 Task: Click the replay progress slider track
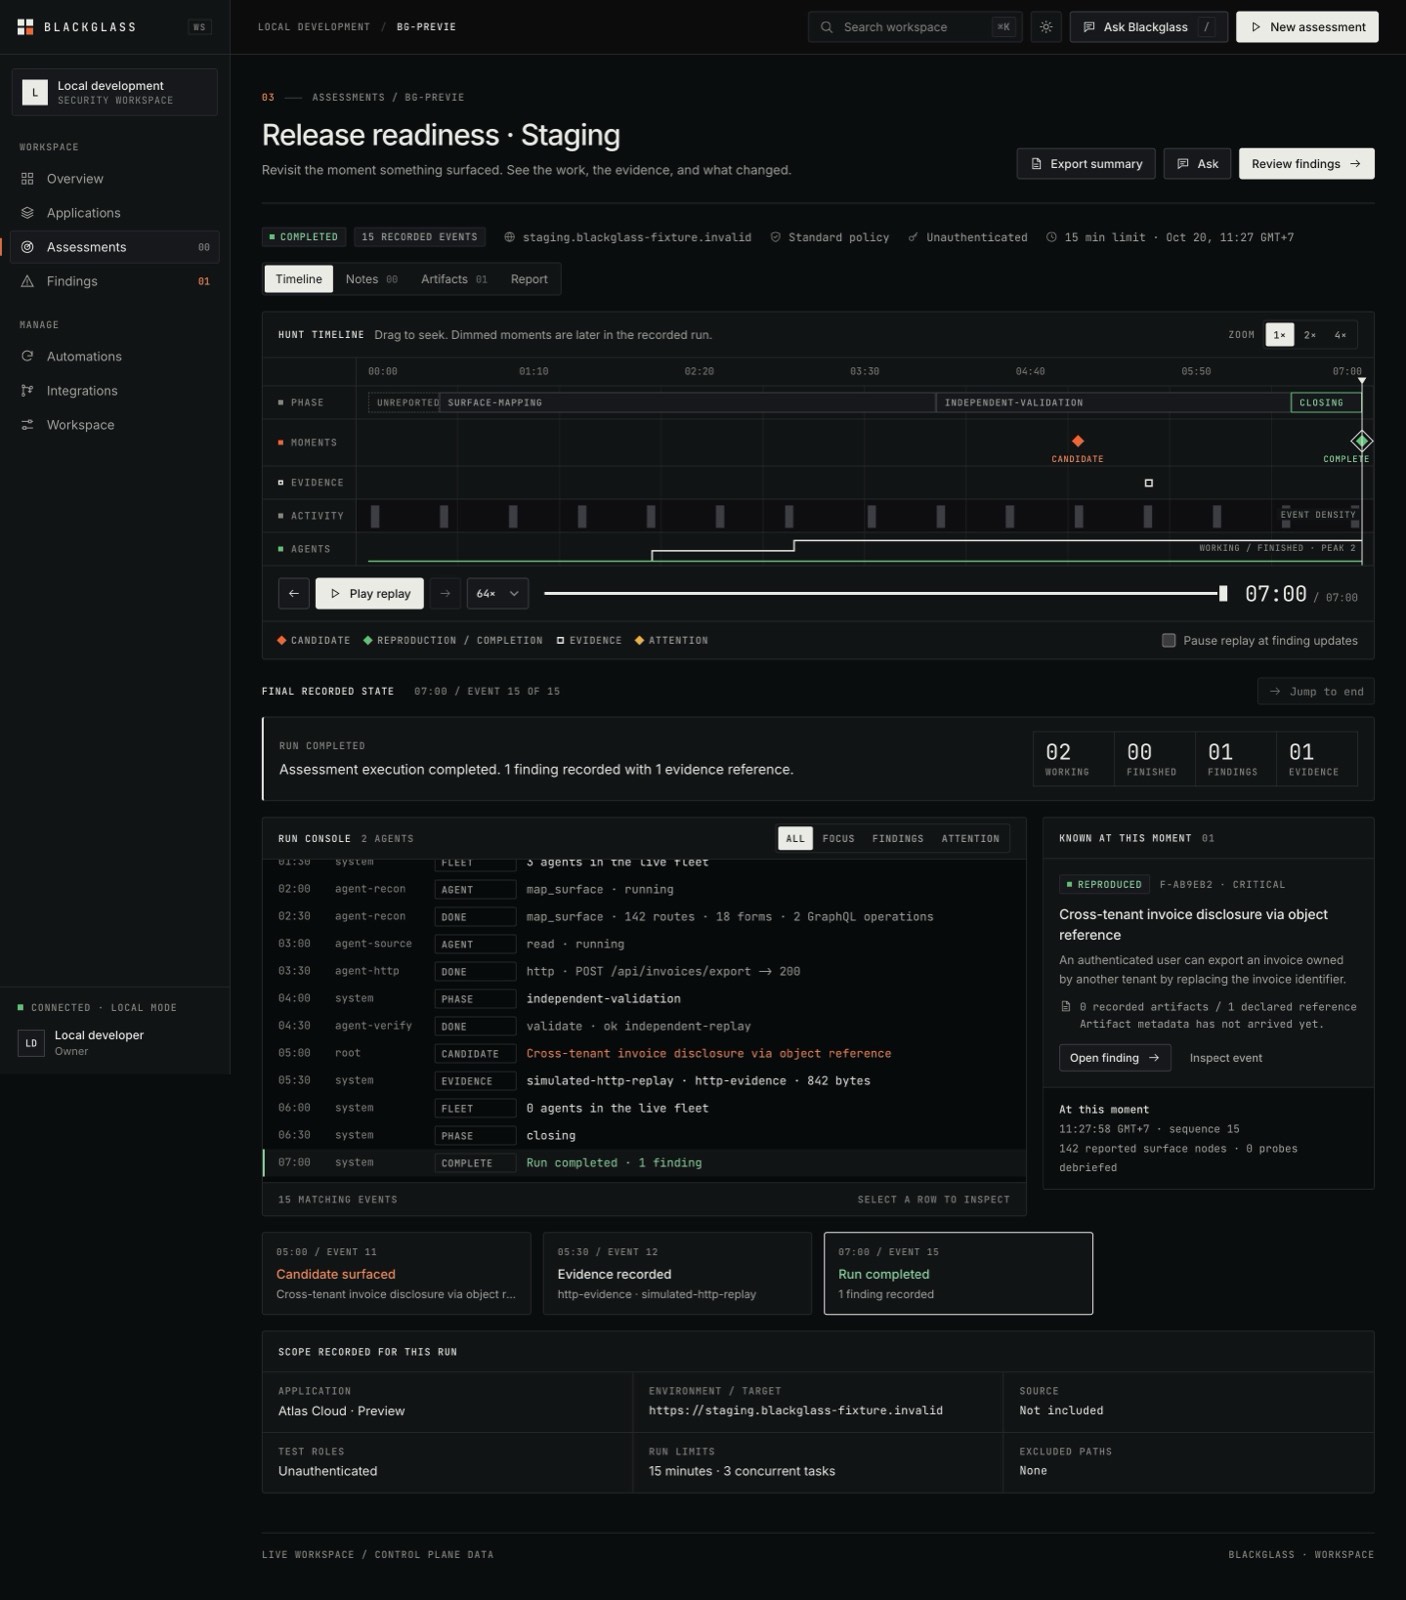pos(884,593)
